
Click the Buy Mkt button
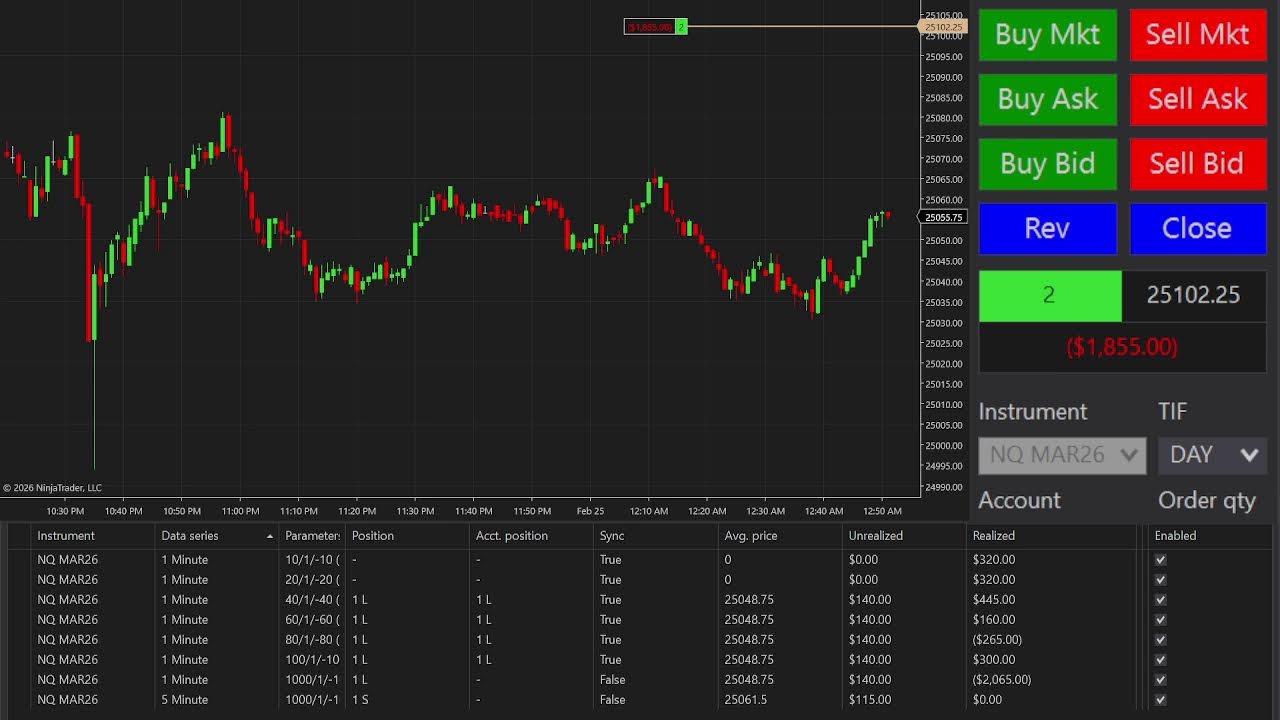click(1047, 35)
